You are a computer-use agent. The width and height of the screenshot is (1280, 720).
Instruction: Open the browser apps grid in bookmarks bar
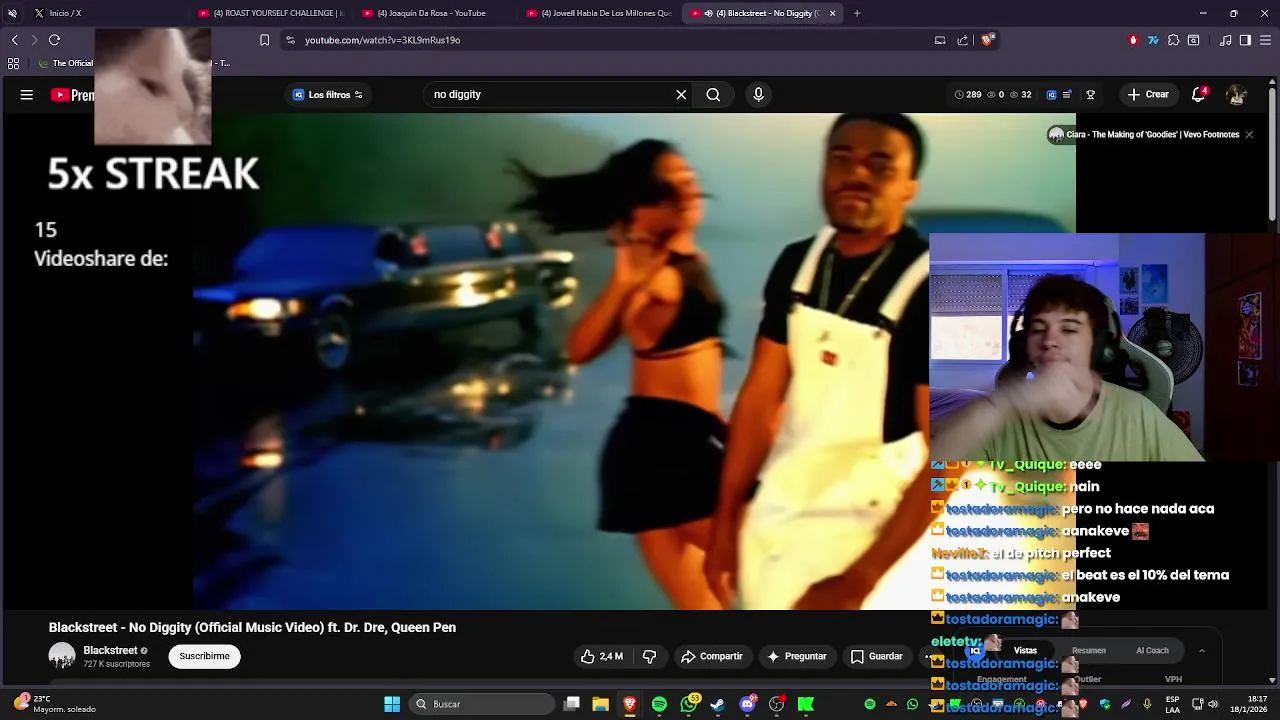coord(13,63)
